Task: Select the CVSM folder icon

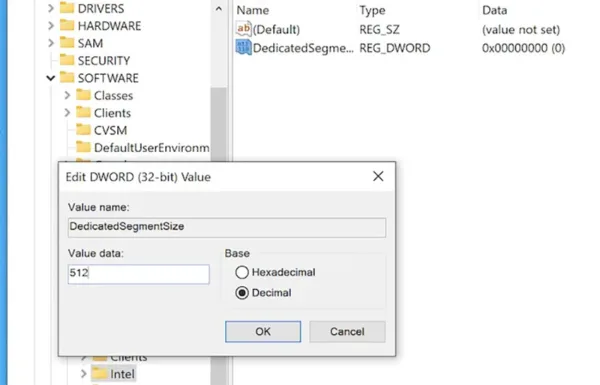Action: coord(83,130)
